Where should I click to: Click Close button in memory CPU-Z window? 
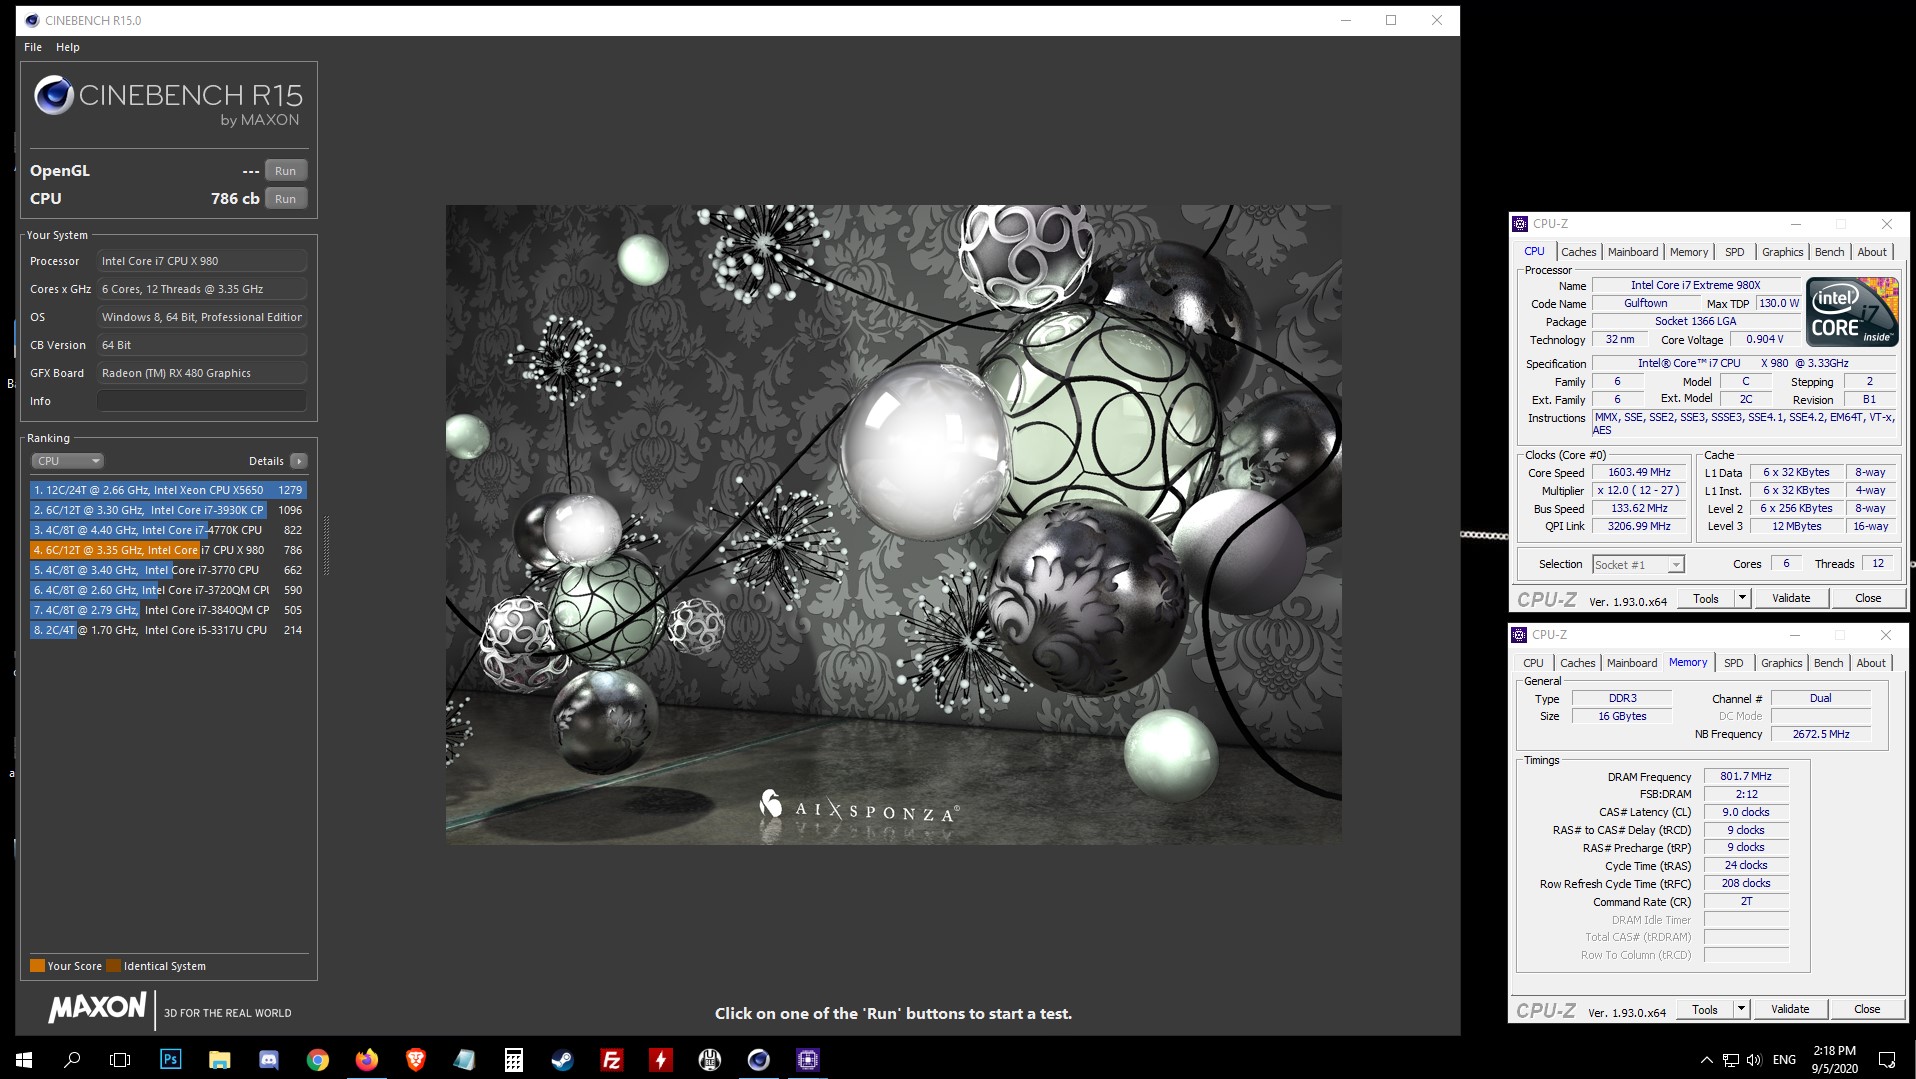(1867, 1009)
